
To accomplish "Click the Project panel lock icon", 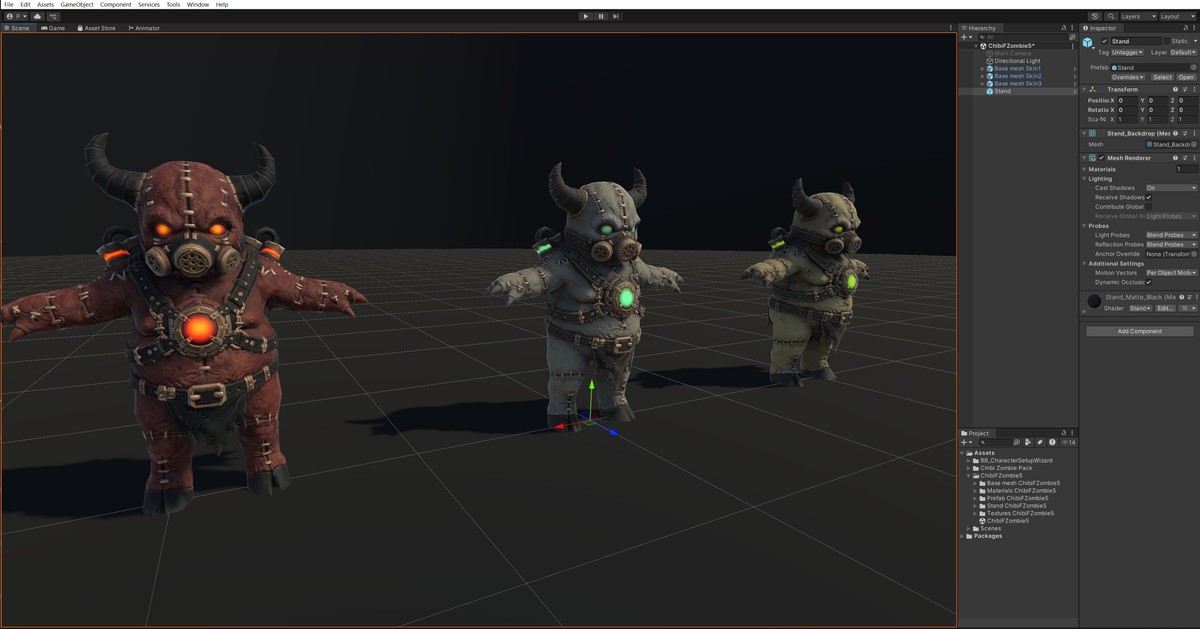I will (1063, 433).
